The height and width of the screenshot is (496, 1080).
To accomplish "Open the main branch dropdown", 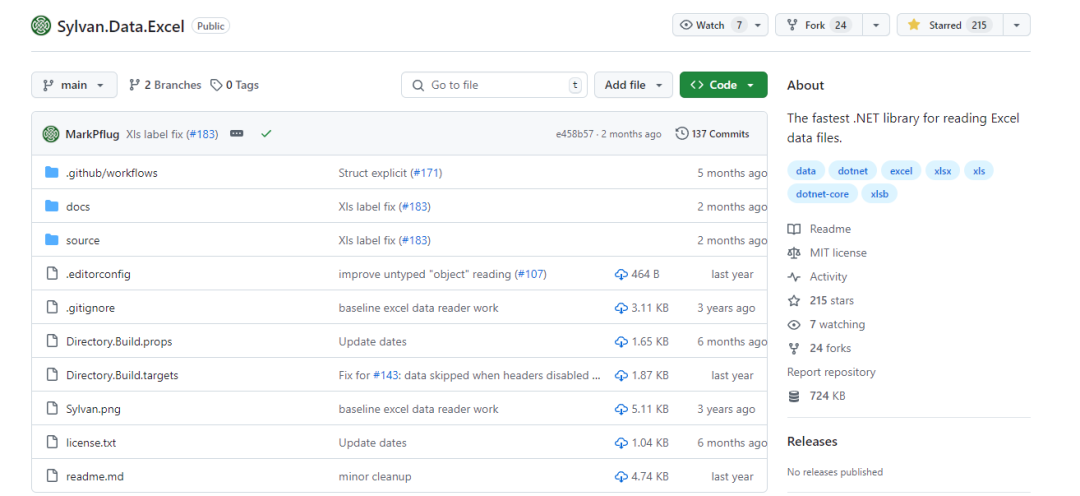I will point(74,85).
